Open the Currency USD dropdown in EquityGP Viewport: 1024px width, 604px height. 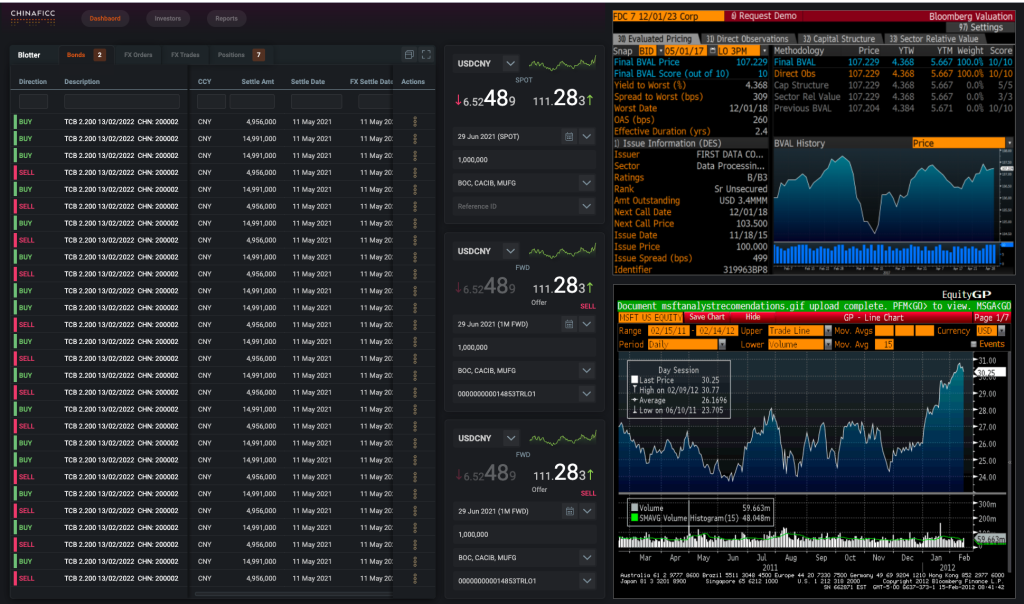tap(1002, 331)
